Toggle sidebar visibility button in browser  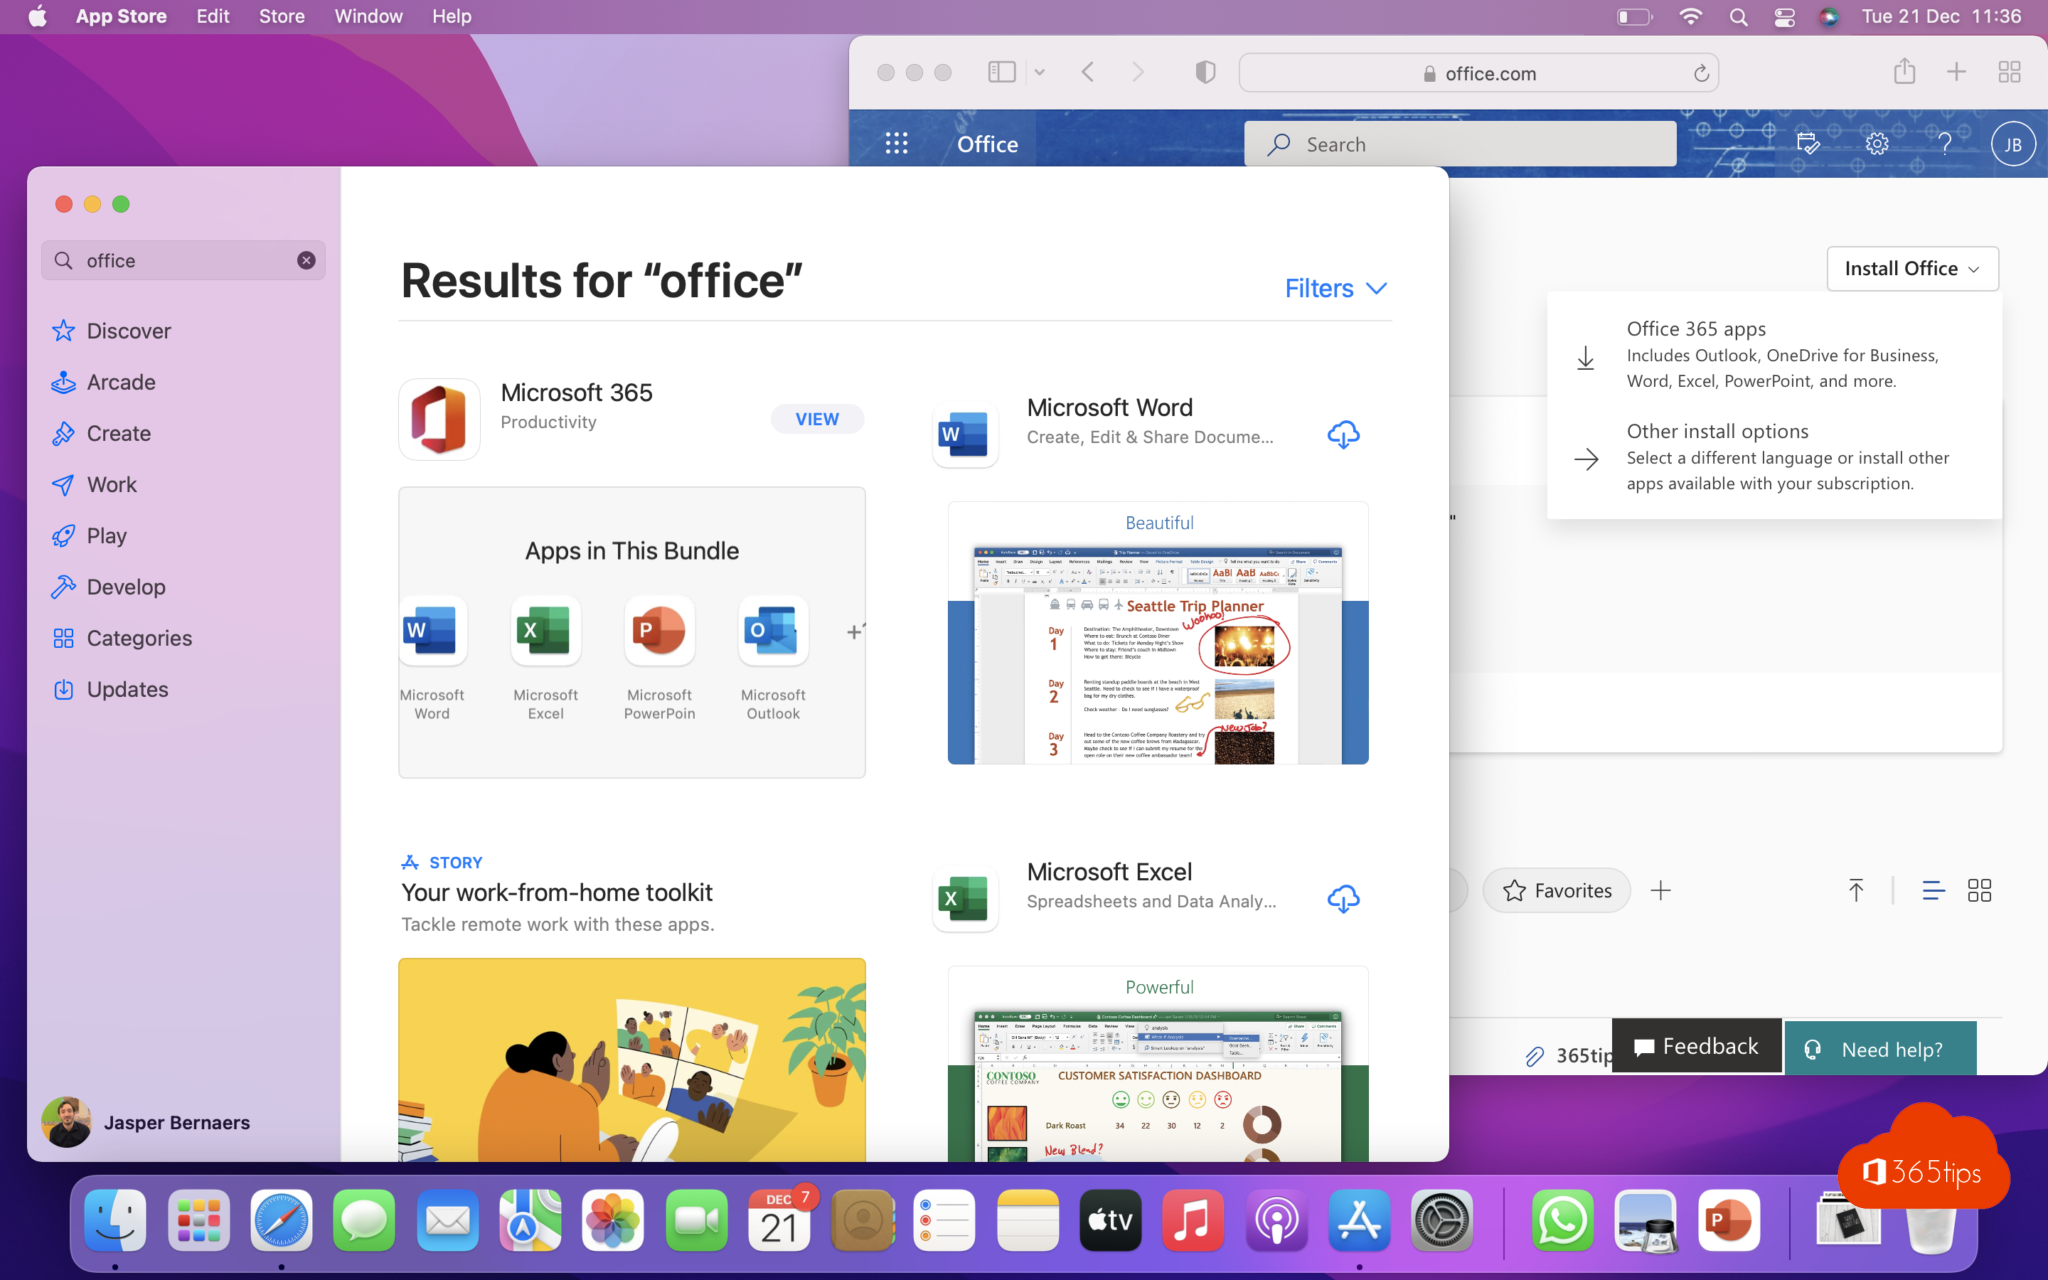pyautogui.click(x=1003, y=71)
